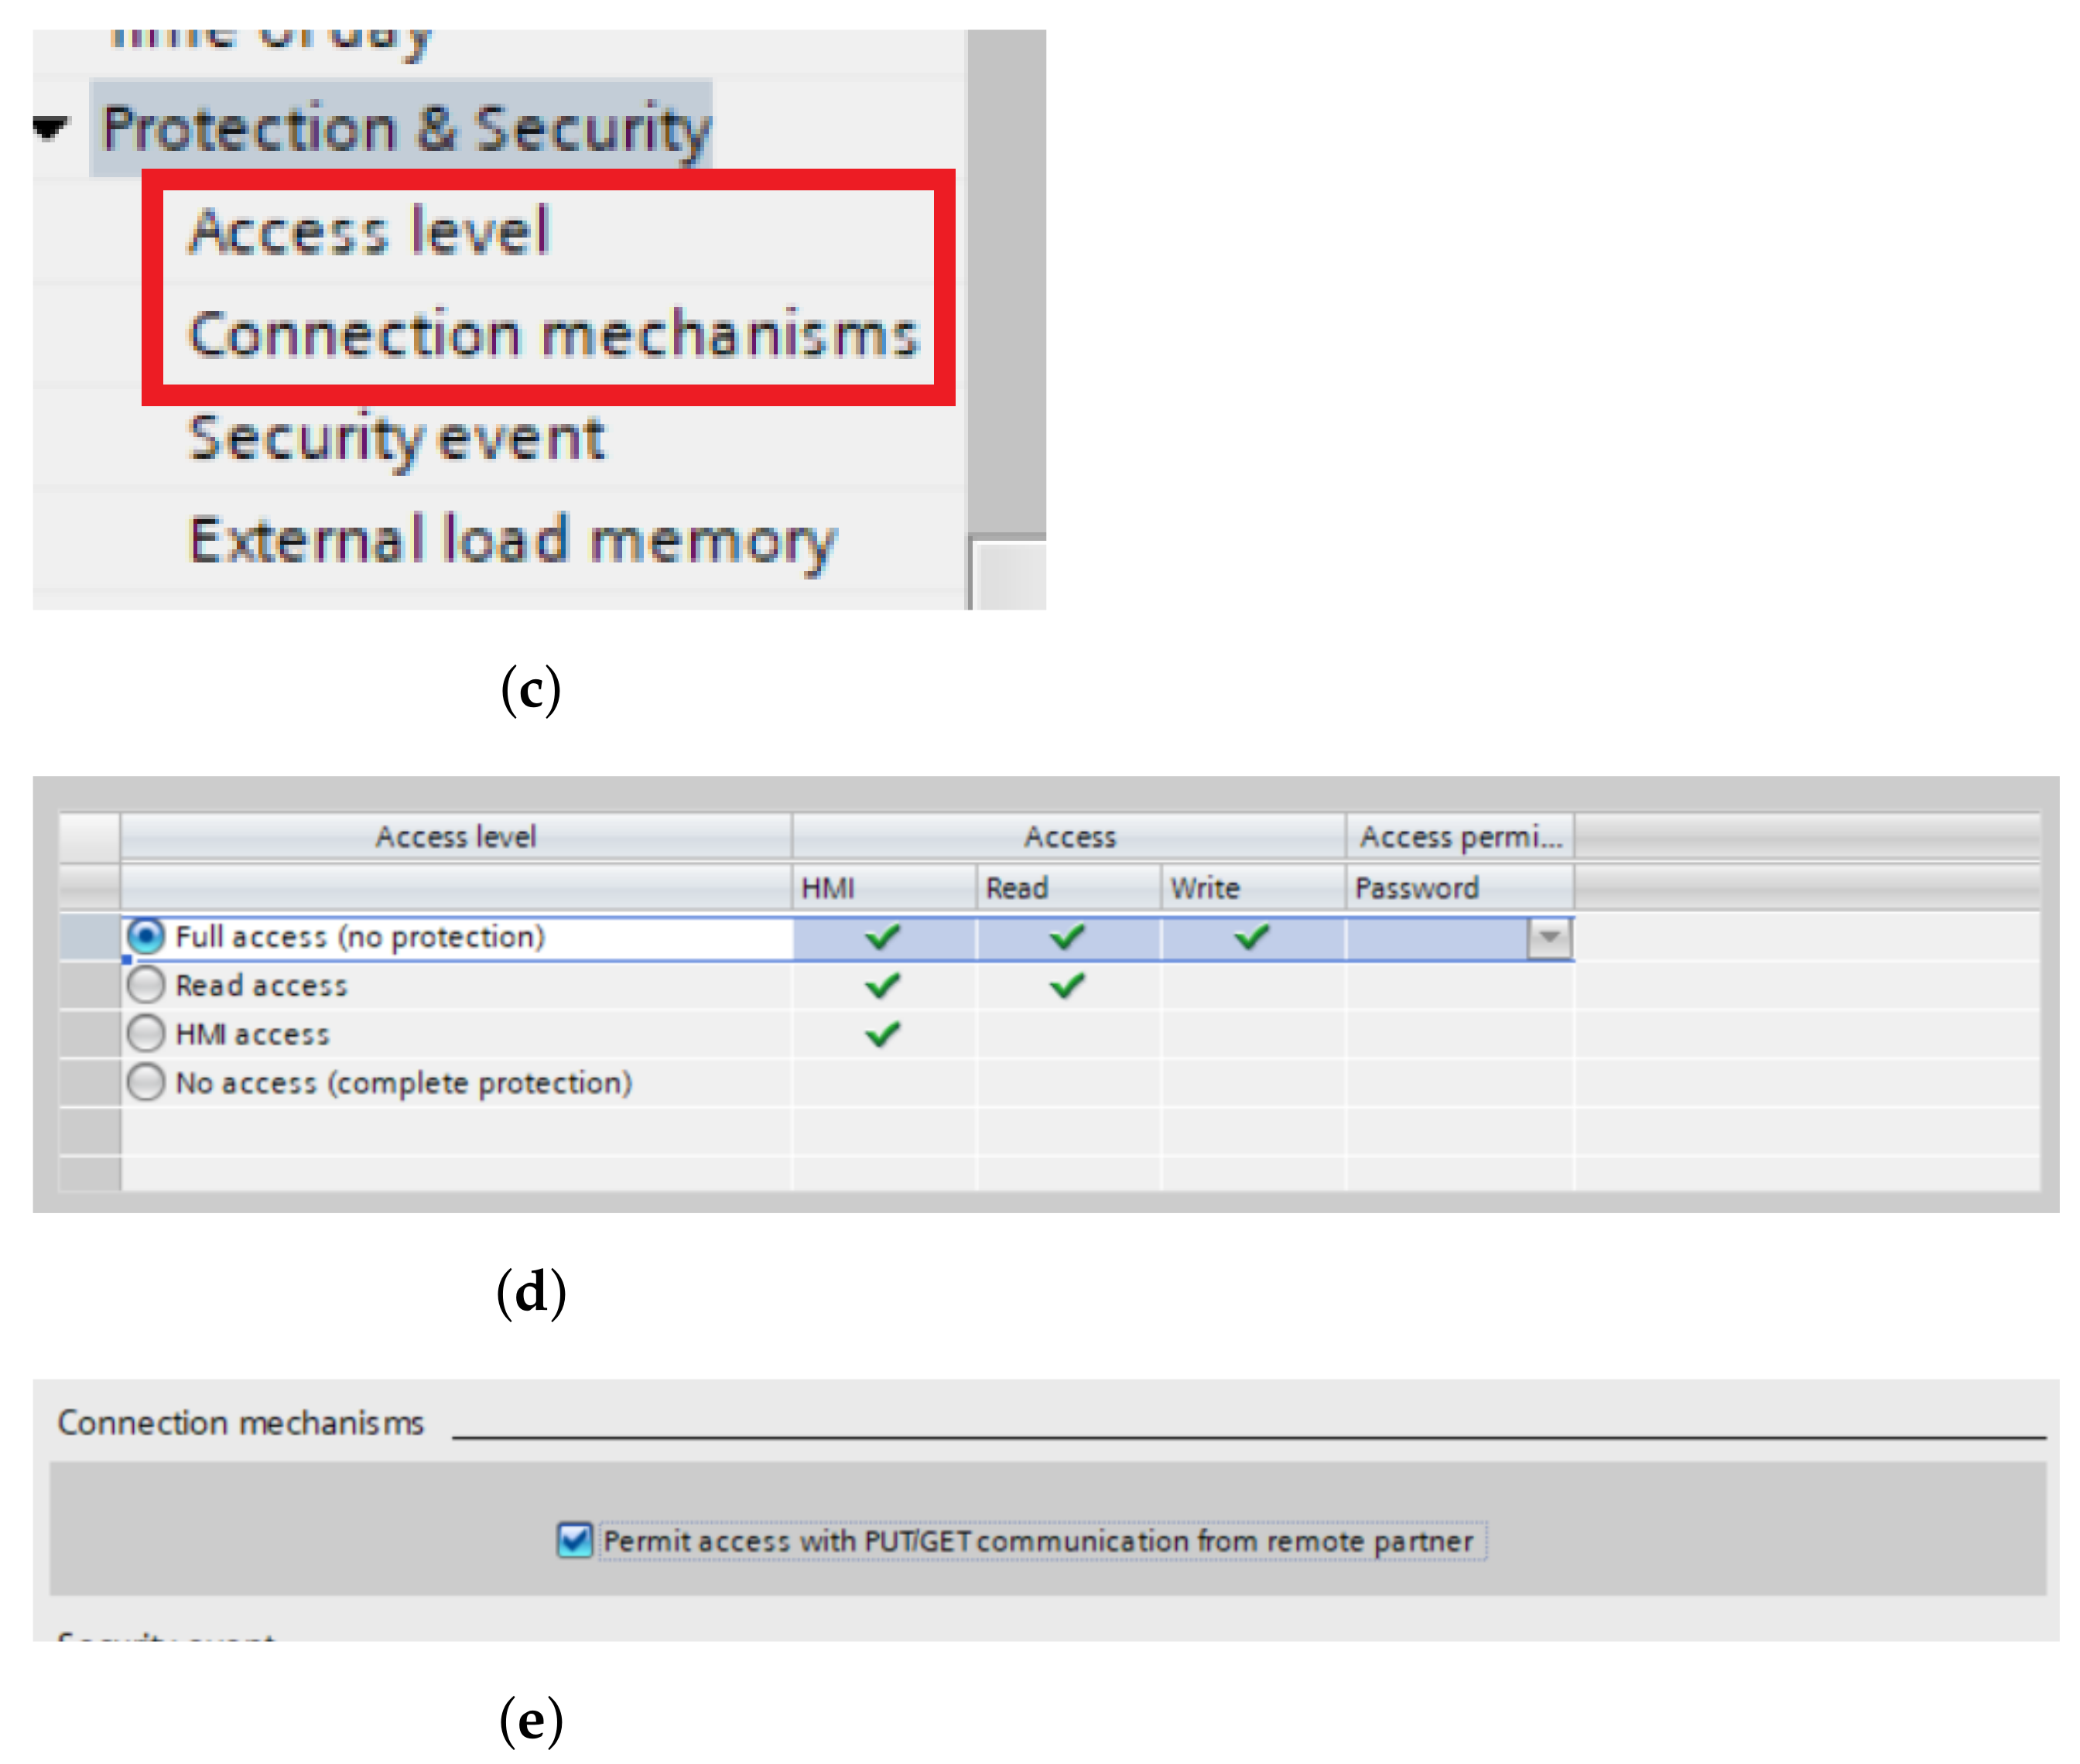Click the green HMI checkmark for HMI access
2080x1764 pixels.
click(883, 1034)
